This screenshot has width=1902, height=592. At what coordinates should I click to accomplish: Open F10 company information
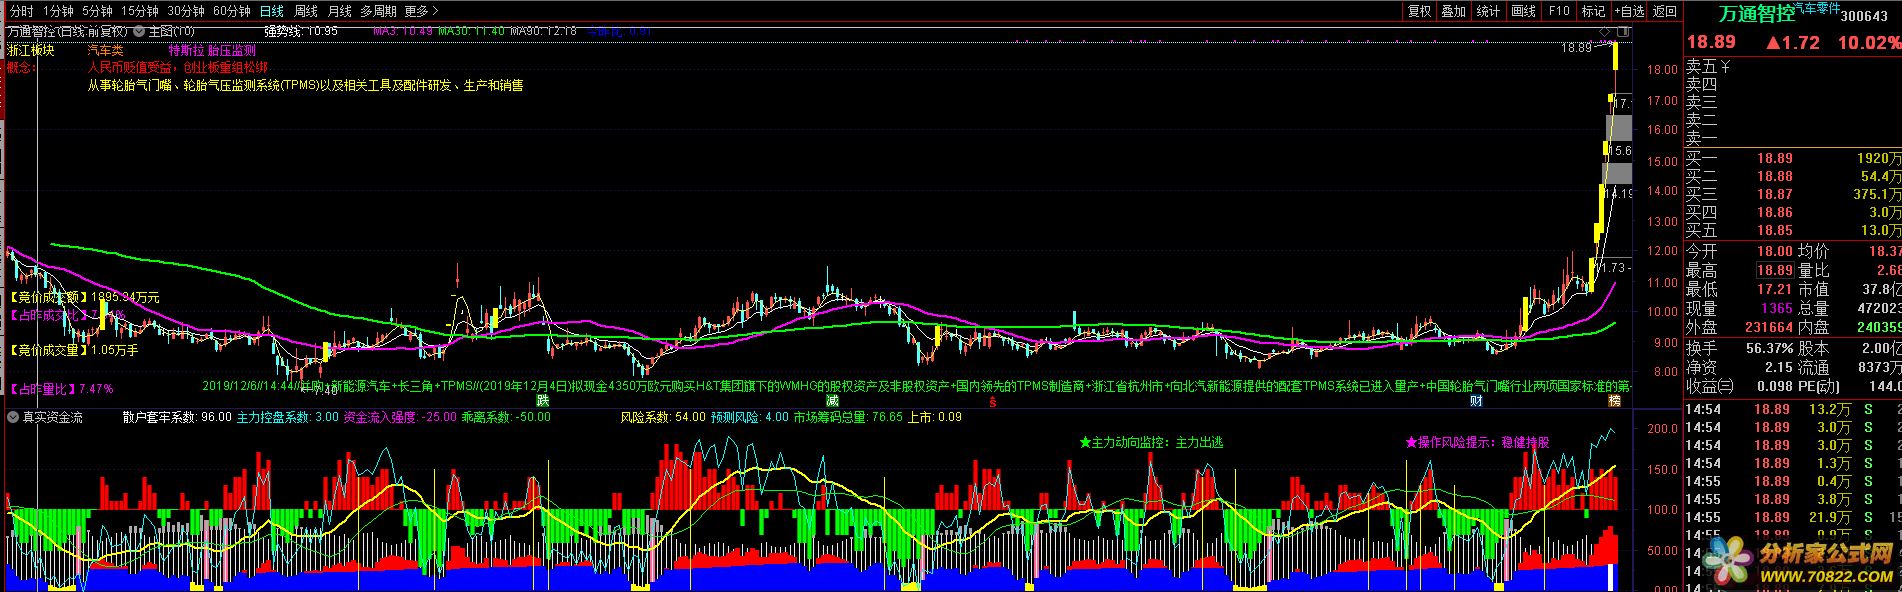point(1559,11)
